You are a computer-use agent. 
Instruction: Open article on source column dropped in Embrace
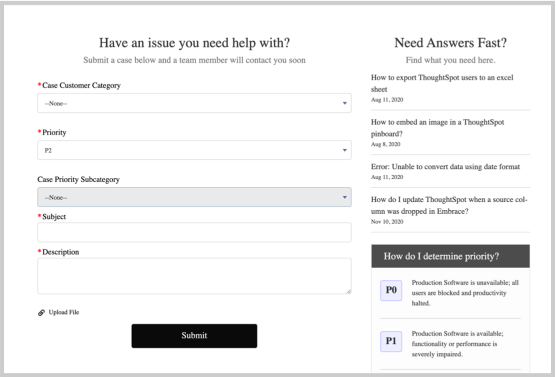tap(449, 205)
